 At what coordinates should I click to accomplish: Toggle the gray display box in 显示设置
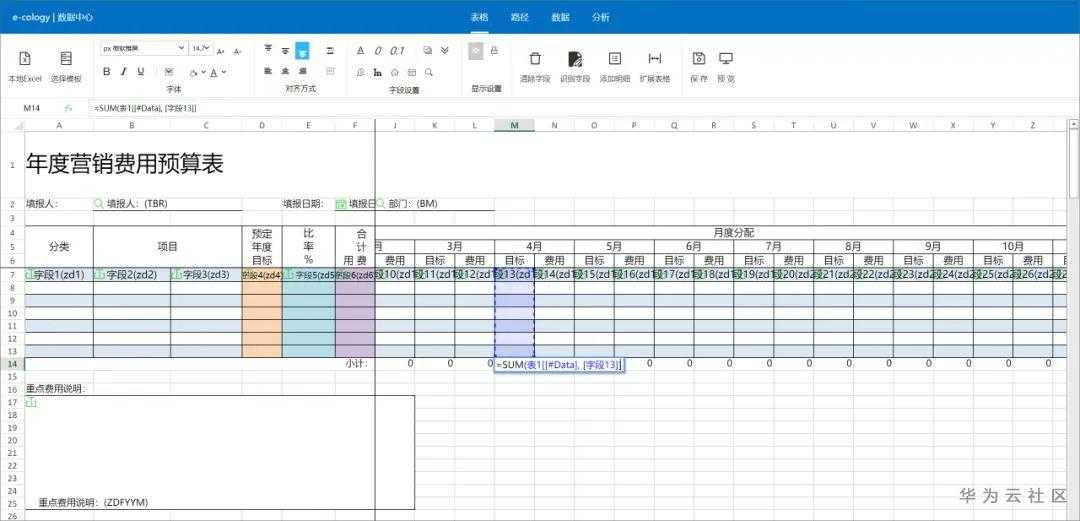tap(476, 51)
